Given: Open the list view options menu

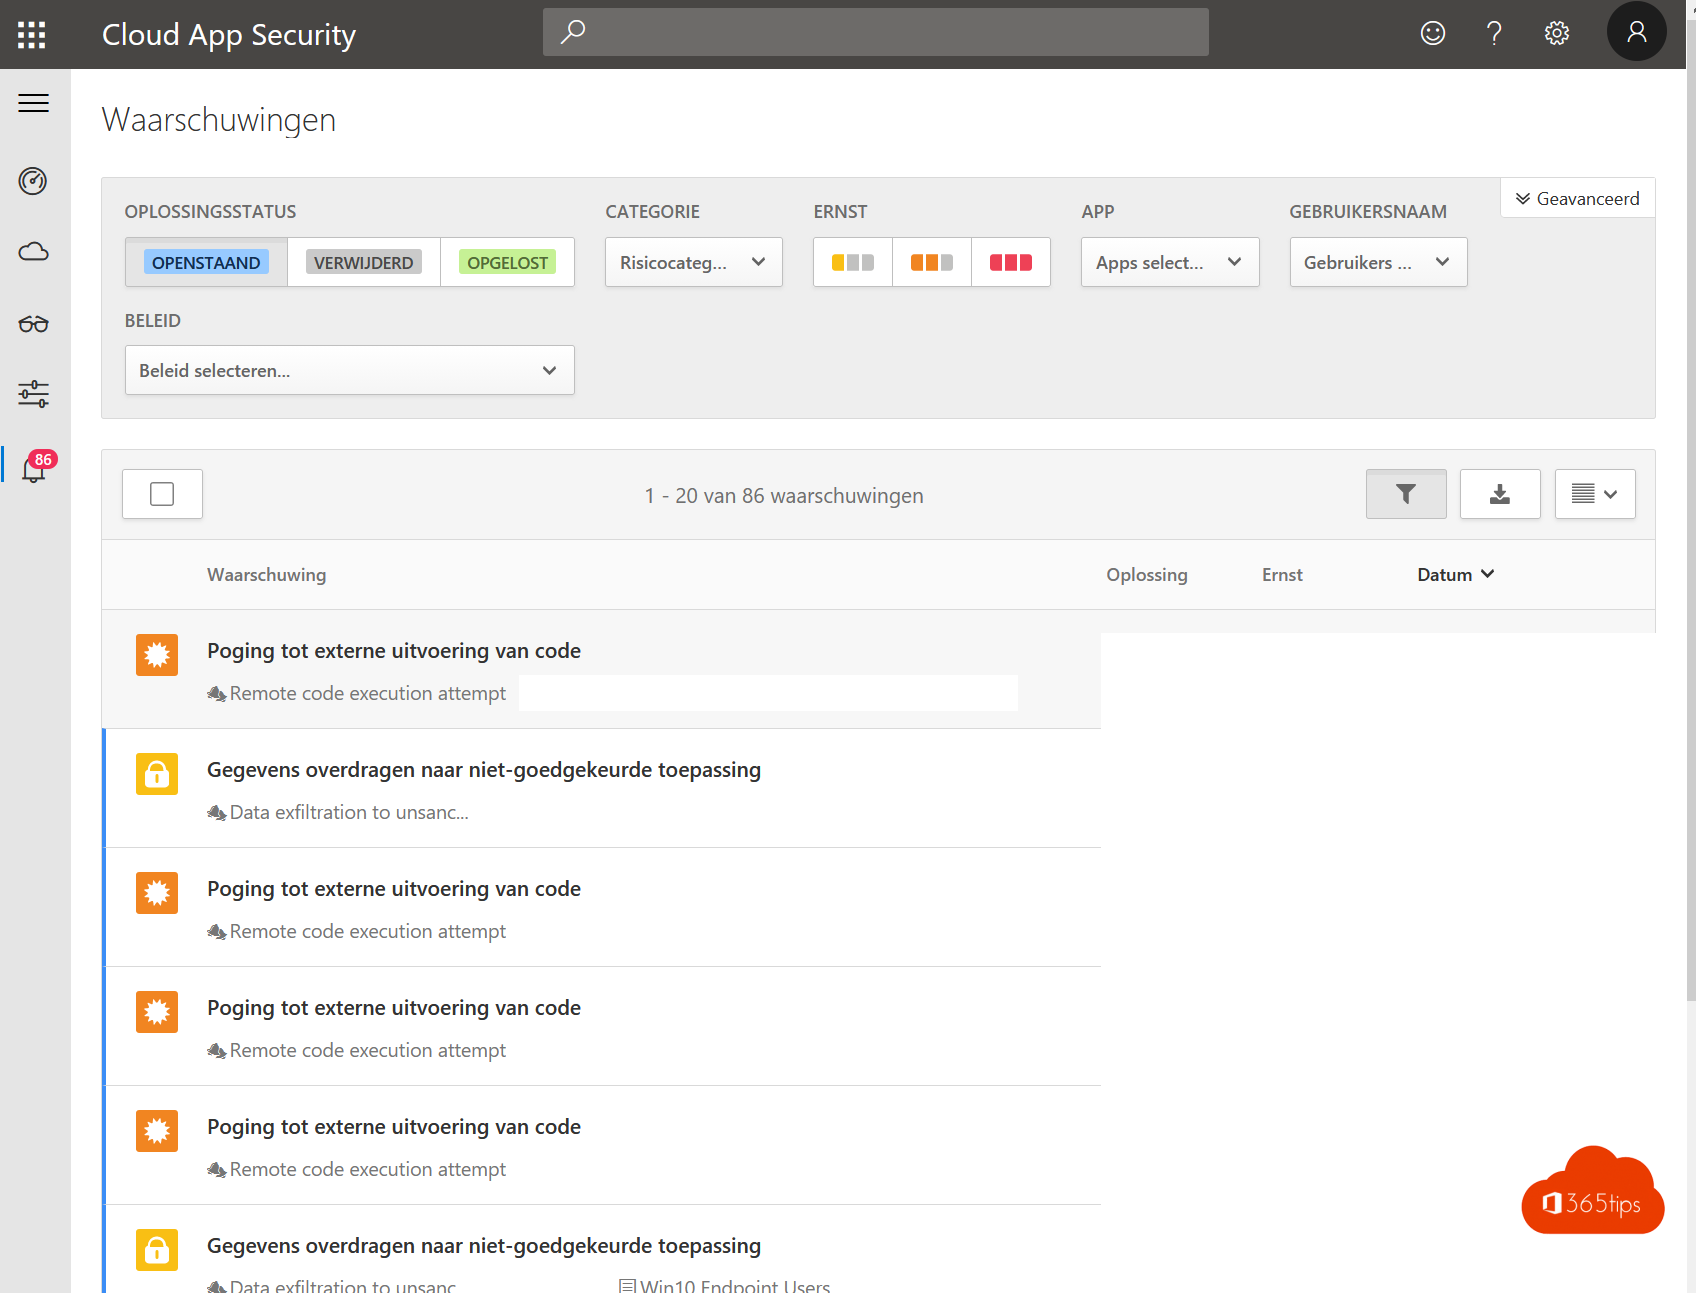Looking at the screenshot, I should pos(1594,494).
